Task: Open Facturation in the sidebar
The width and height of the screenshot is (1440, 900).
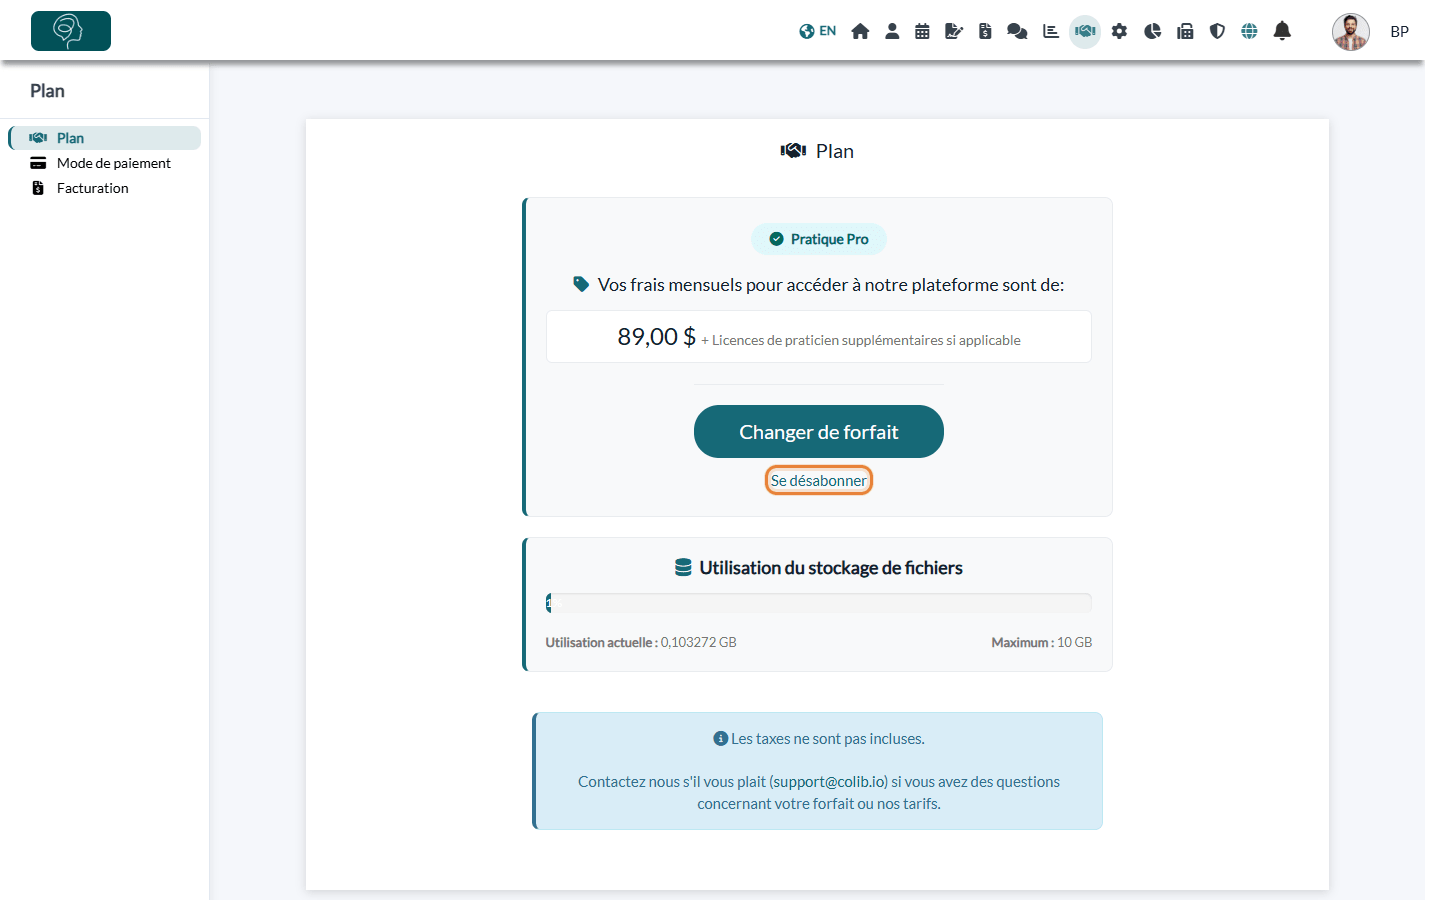Action: pos(105,188)
